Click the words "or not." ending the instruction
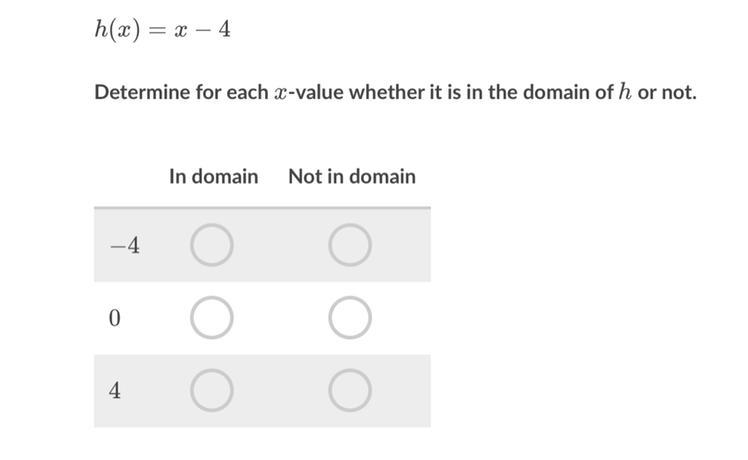This screenshot has height=460, width=748. point(667,92)
